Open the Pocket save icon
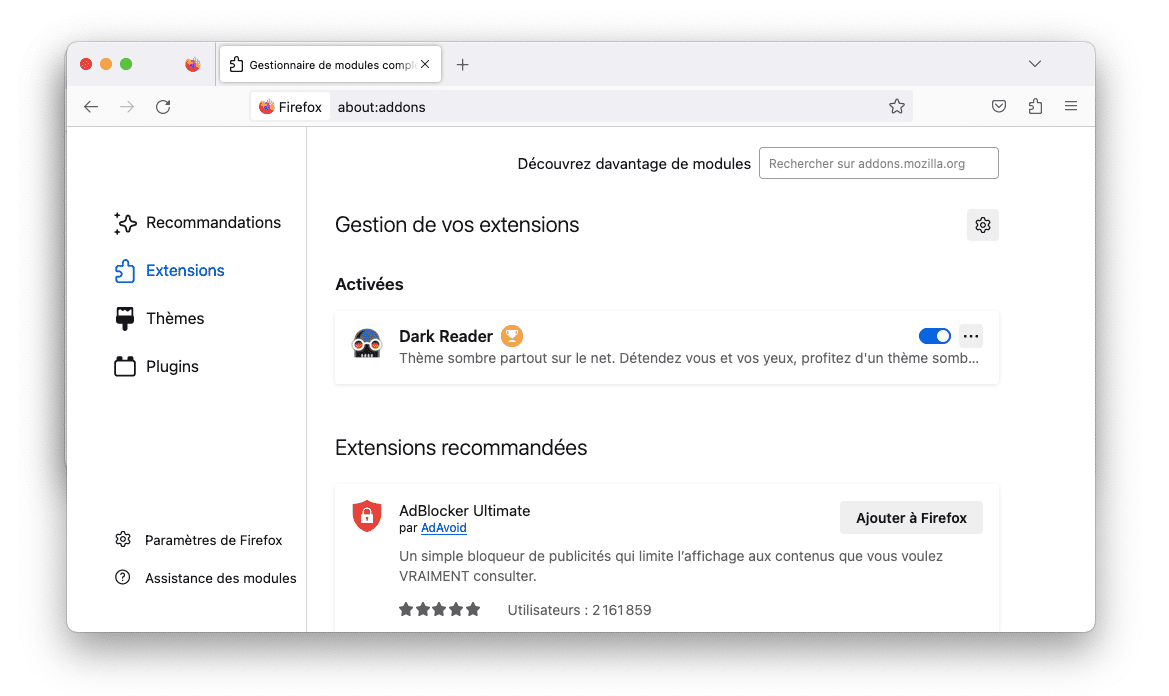The image size is (1169, 696). tap(998, 107)
